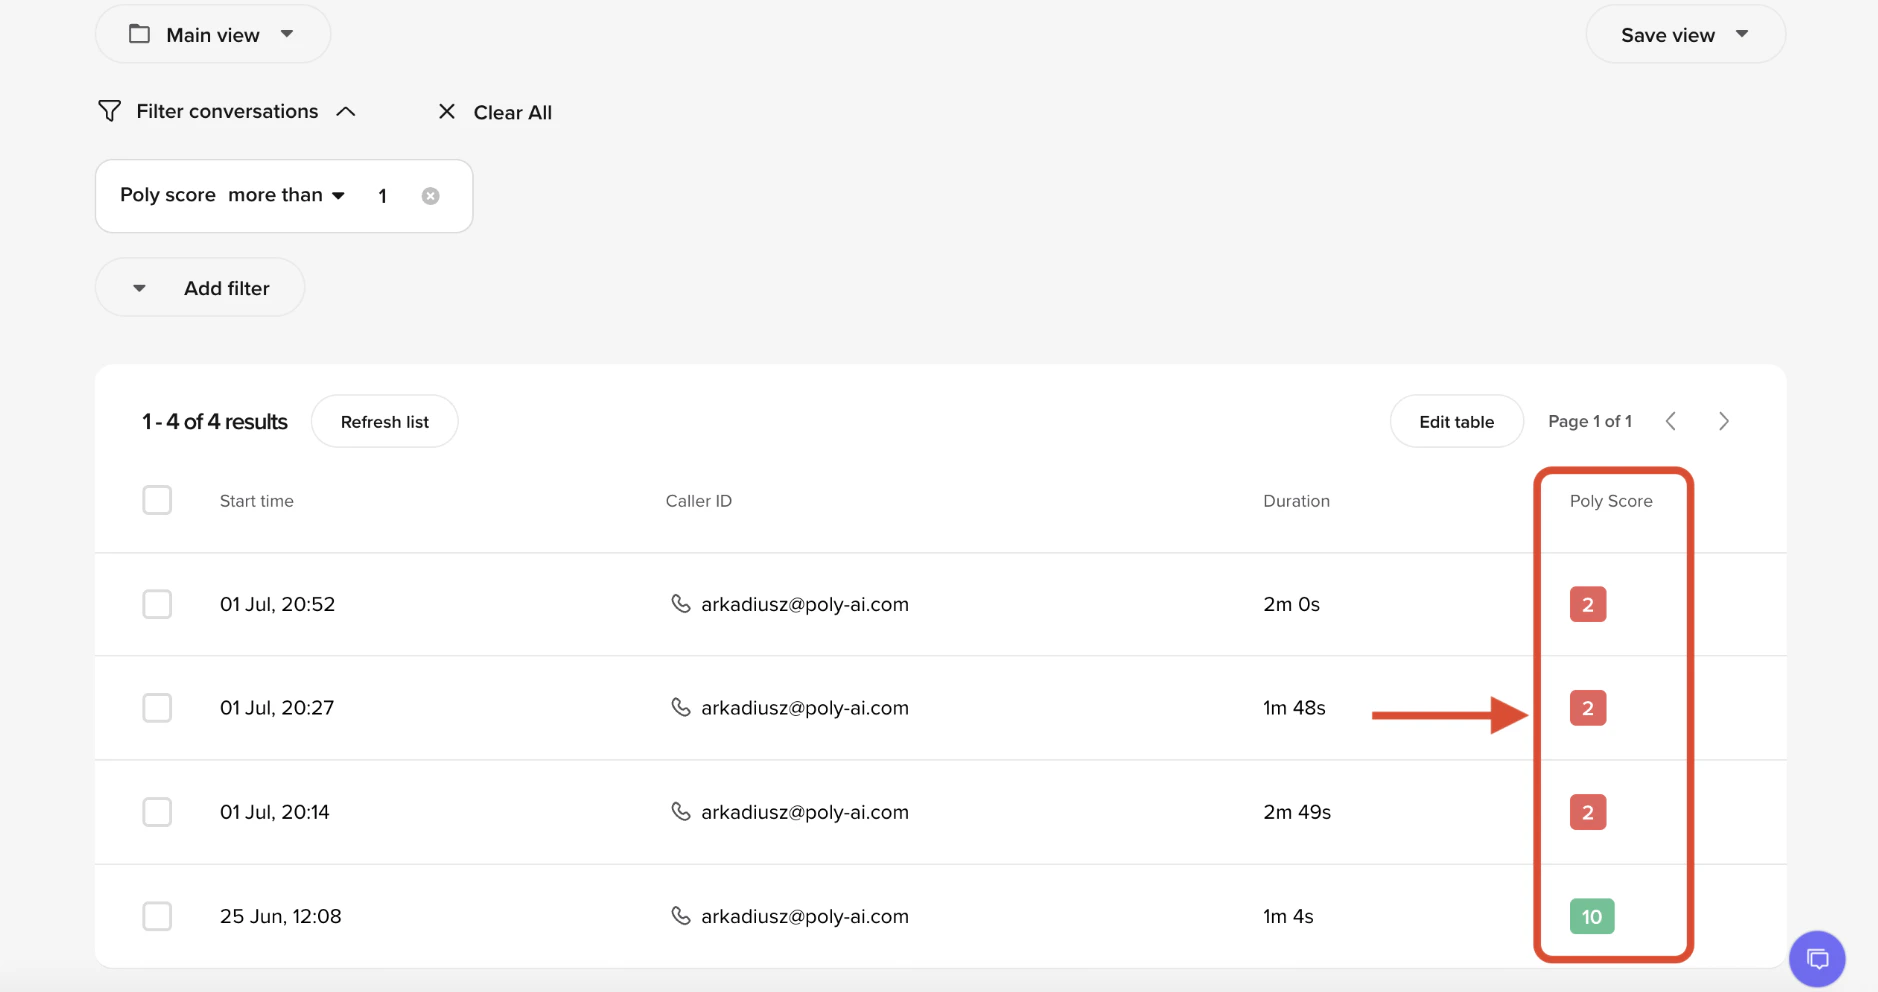Click the folder icon in Main view
Image resolution: width=1878 pixels, height=992 pixels.
(x=140, y=34)
